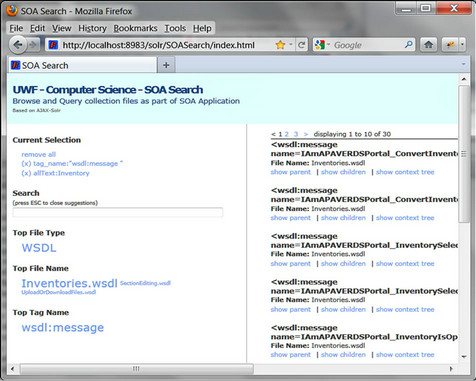The height and width of the screenshot is (381, 476).
Task: Reload the page with the refresh icon
Action: coord(302,45)
